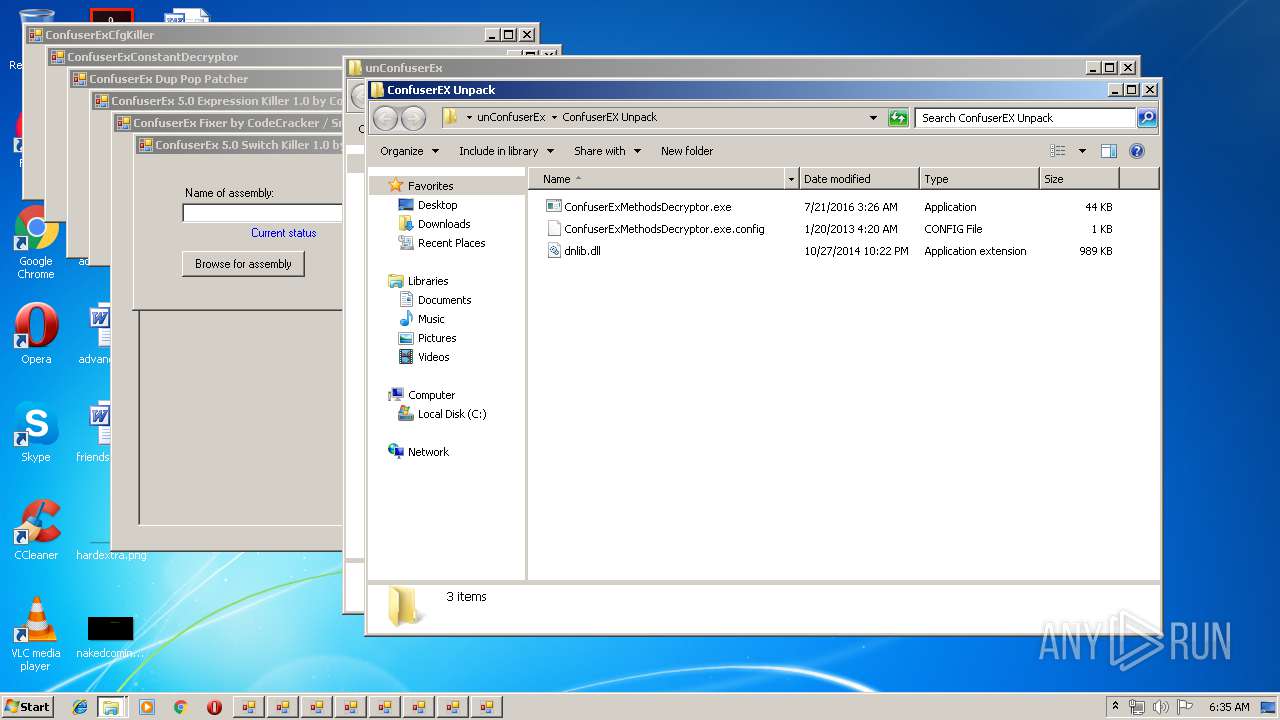Open Desktop in Favorites
This screenshot has width=1280, height=720.
coord(437,205)
